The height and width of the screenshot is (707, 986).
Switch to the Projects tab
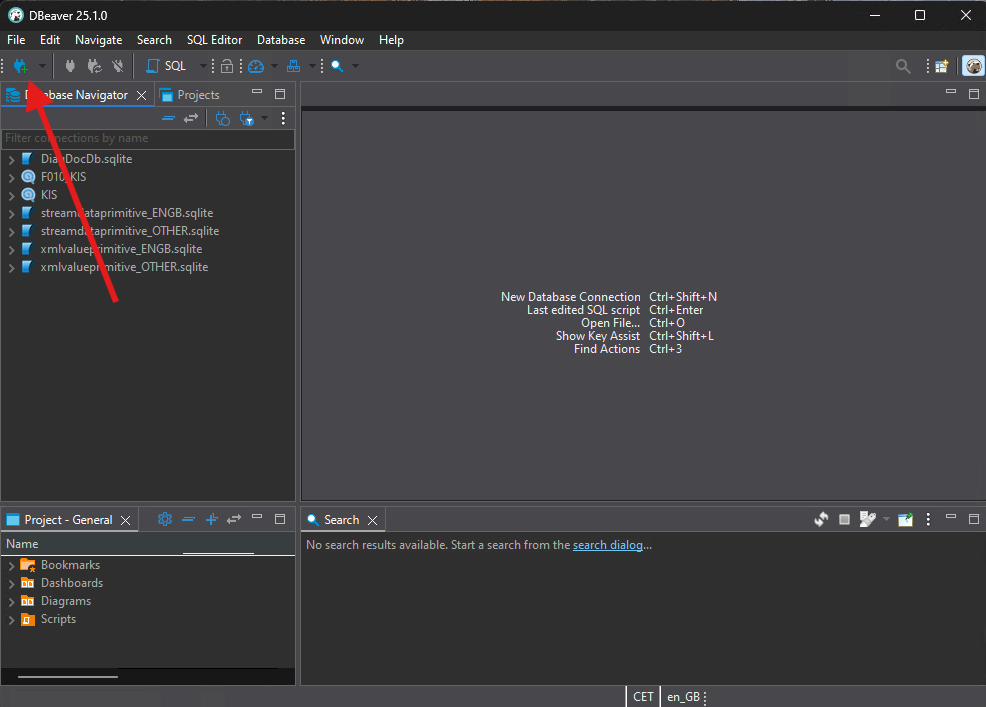click(197, 95)
